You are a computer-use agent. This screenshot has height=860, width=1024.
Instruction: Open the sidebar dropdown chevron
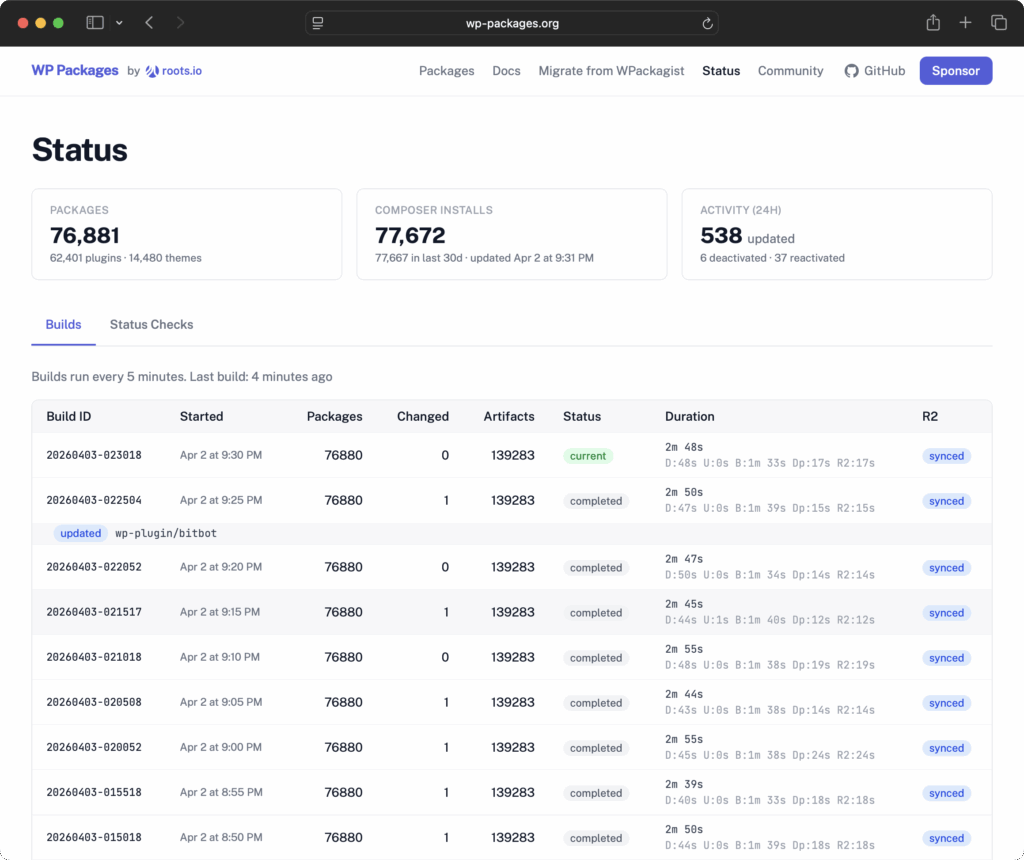pos(120,22)
